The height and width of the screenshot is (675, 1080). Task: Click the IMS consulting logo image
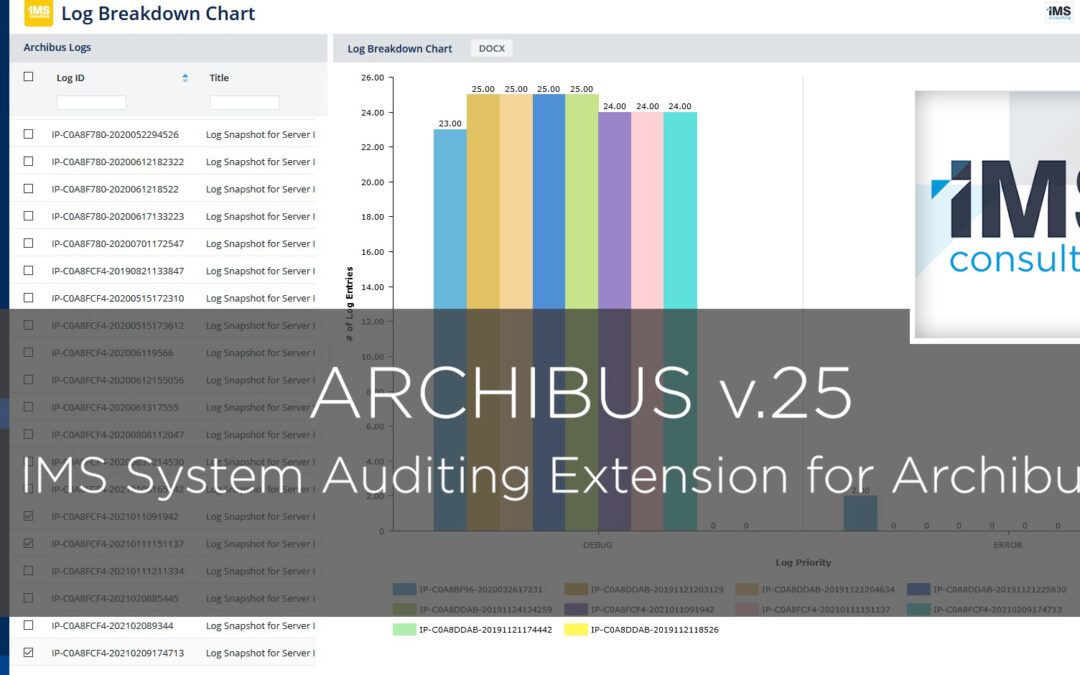[x=997, y=214]
